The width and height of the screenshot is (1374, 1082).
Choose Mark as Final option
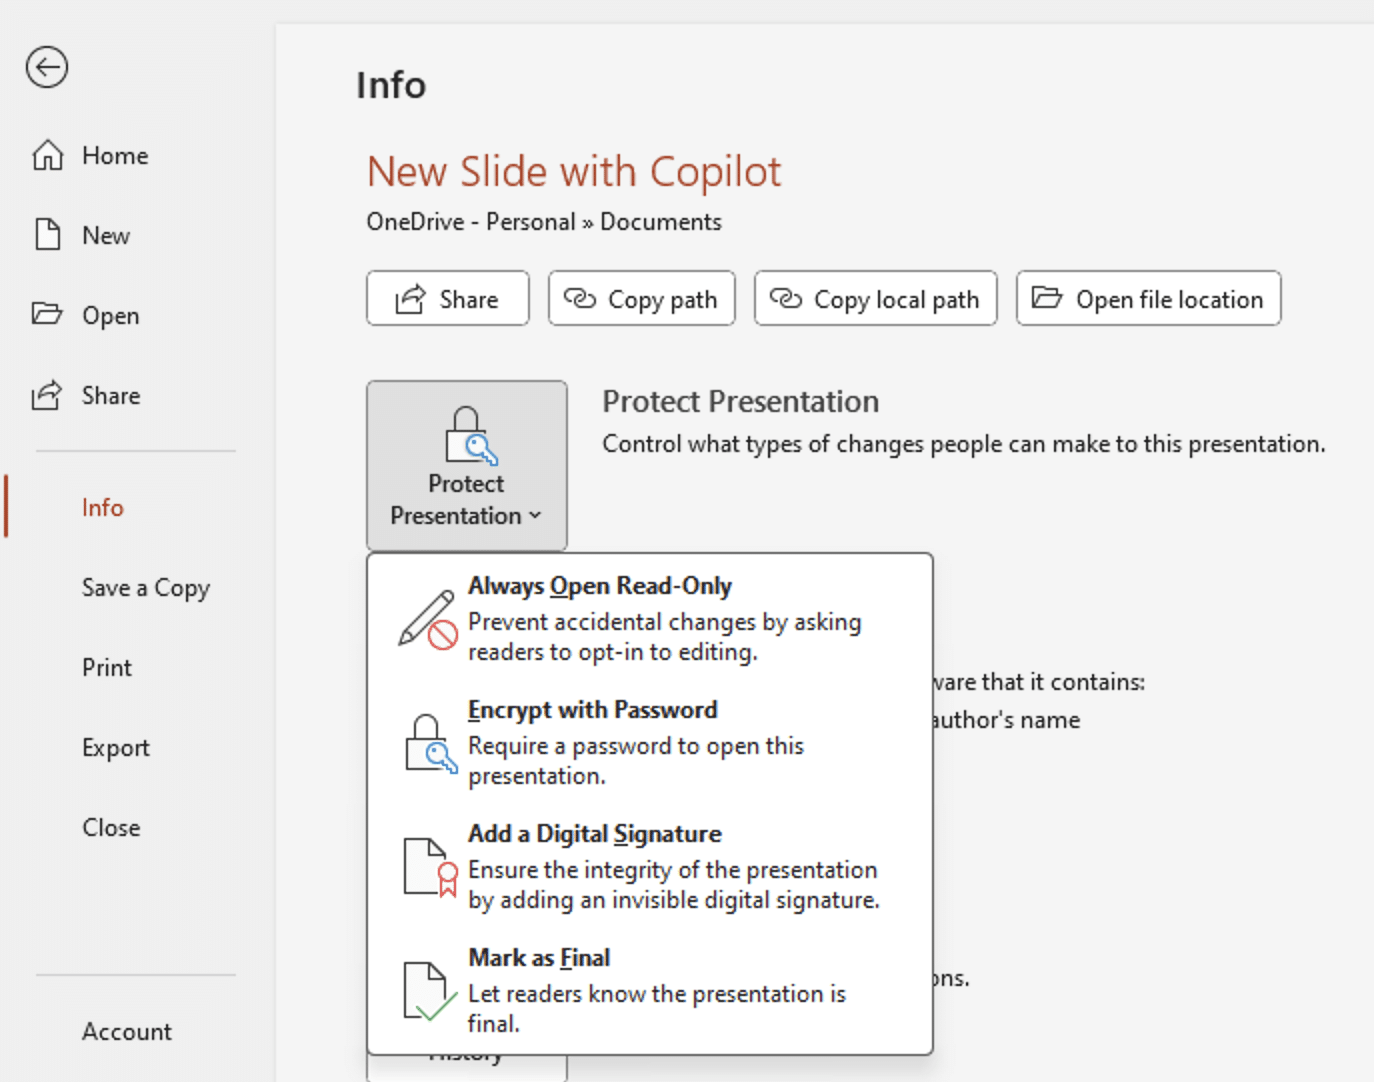tap(650, 990)
